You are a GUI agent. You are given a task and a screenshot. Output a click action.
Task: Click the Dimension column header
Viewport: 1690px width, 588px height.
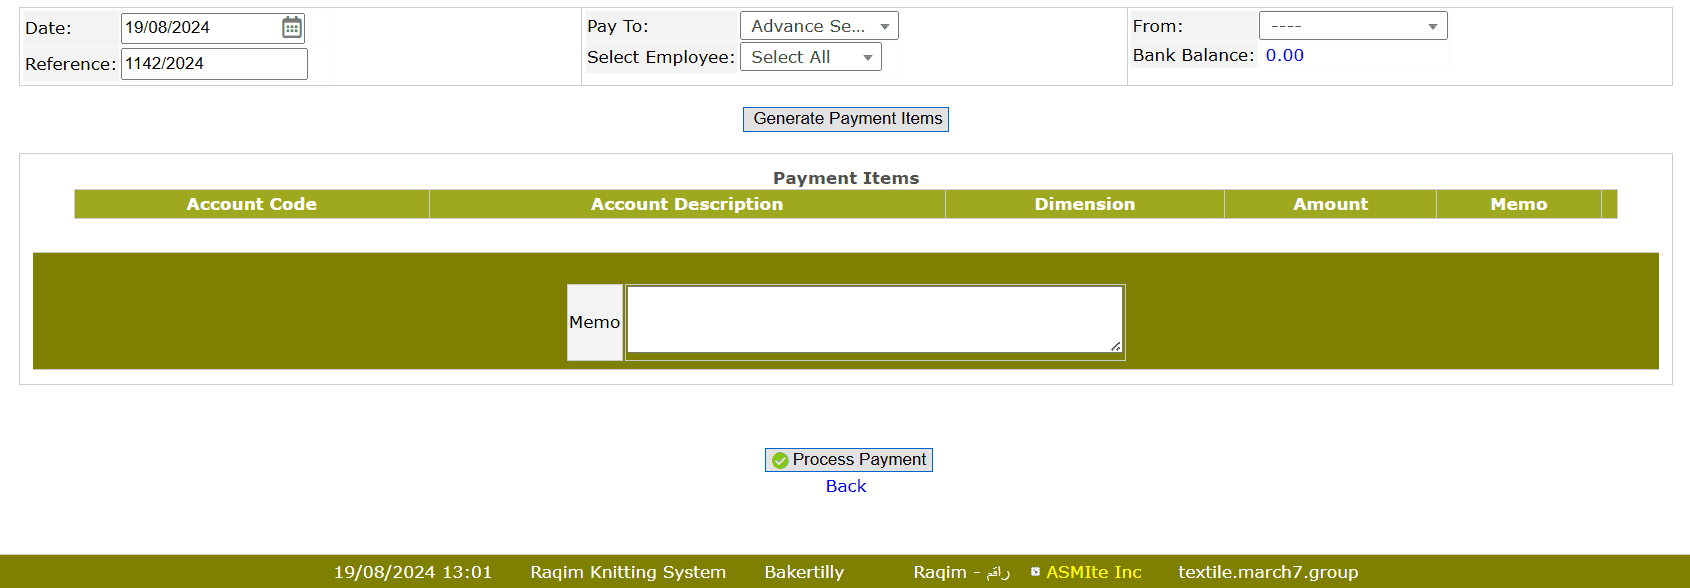coord(1084,204)
